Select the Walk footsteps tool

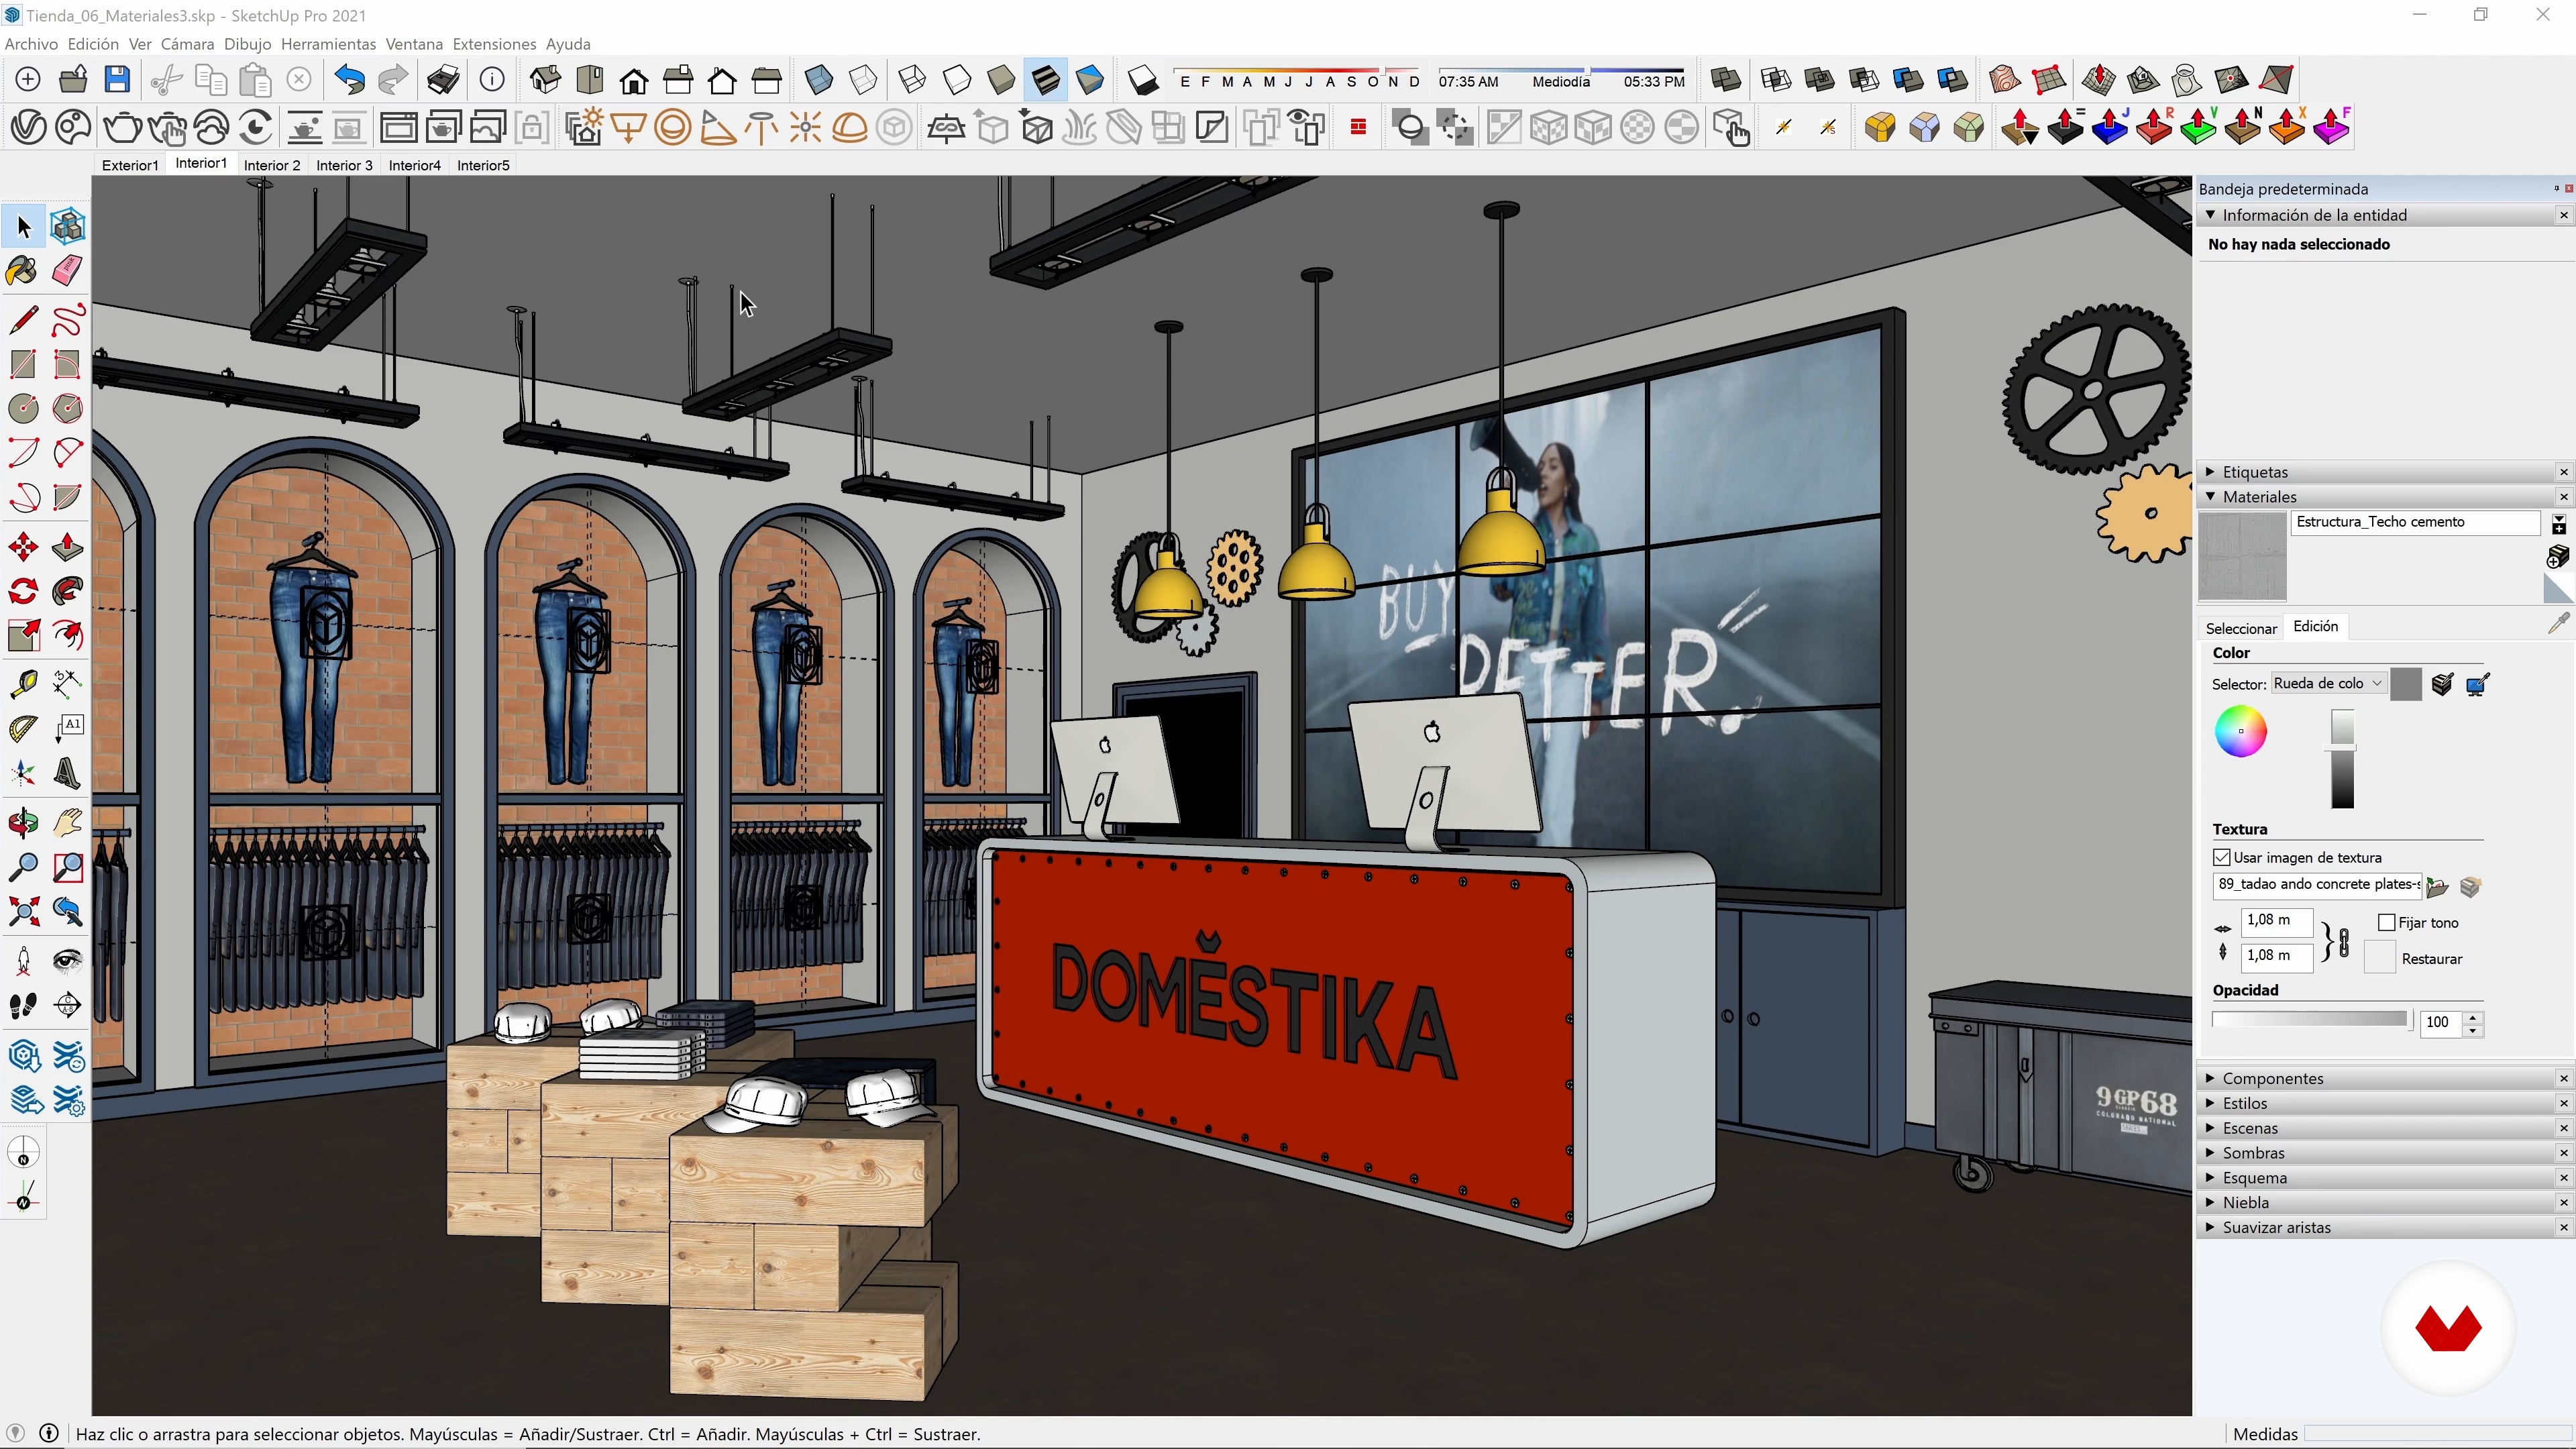click(23, 1005)
